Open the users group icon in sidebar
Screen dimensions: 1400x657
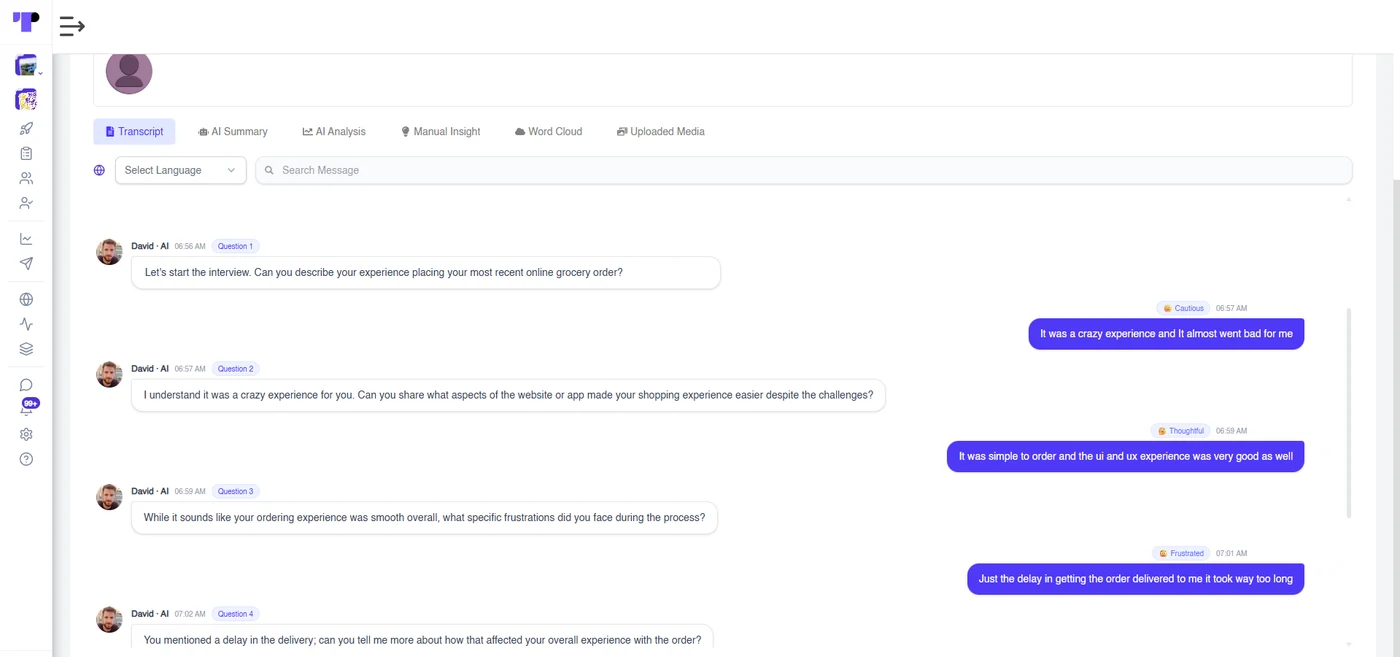point(26,178)
